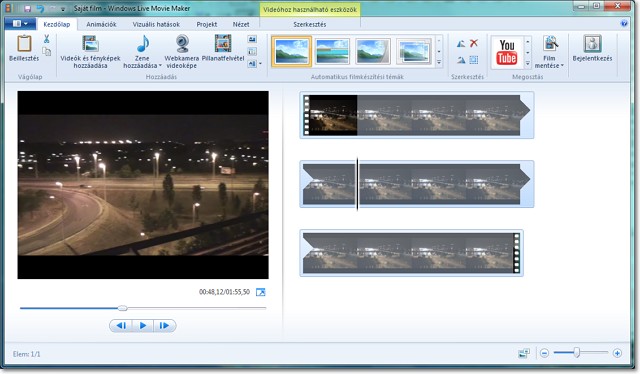Screen dimensions: 640x374
Task: Click the video preview monitor
Action: click(x=143, y=185)
